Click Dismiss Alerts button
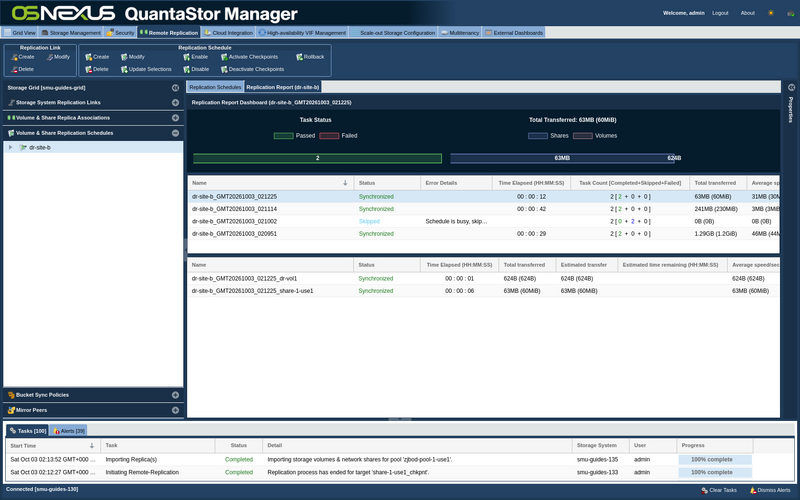Image resolution: width=800 pixels, height=500 pixels. pyautogui.click(x=770, y=490)
